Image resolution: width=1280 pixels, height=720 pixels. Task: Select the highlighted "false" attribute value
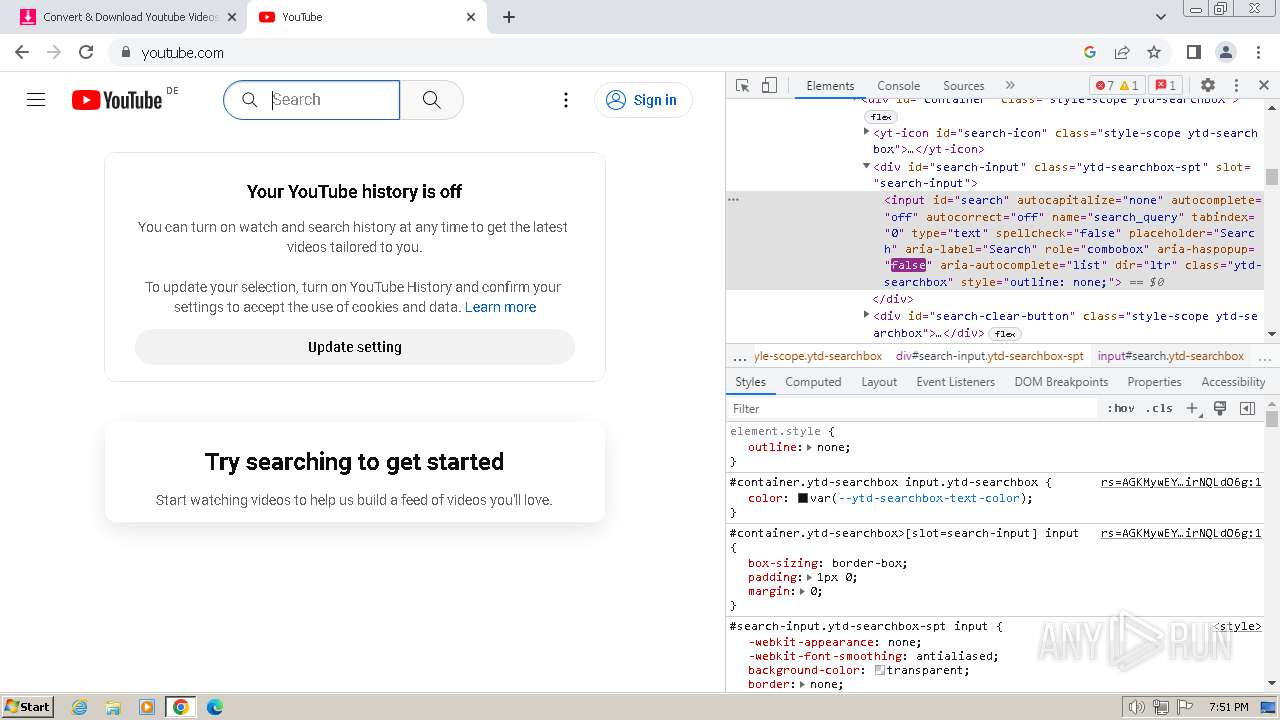pyautogui.click(x=908, y=265)
